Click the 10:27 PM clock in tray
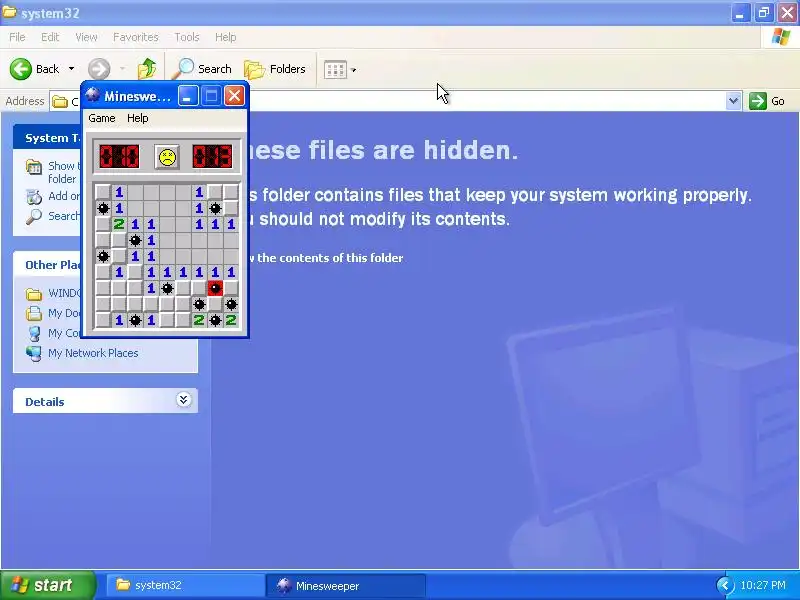Viewport: 800px width, 600px height. click(763, 585)
